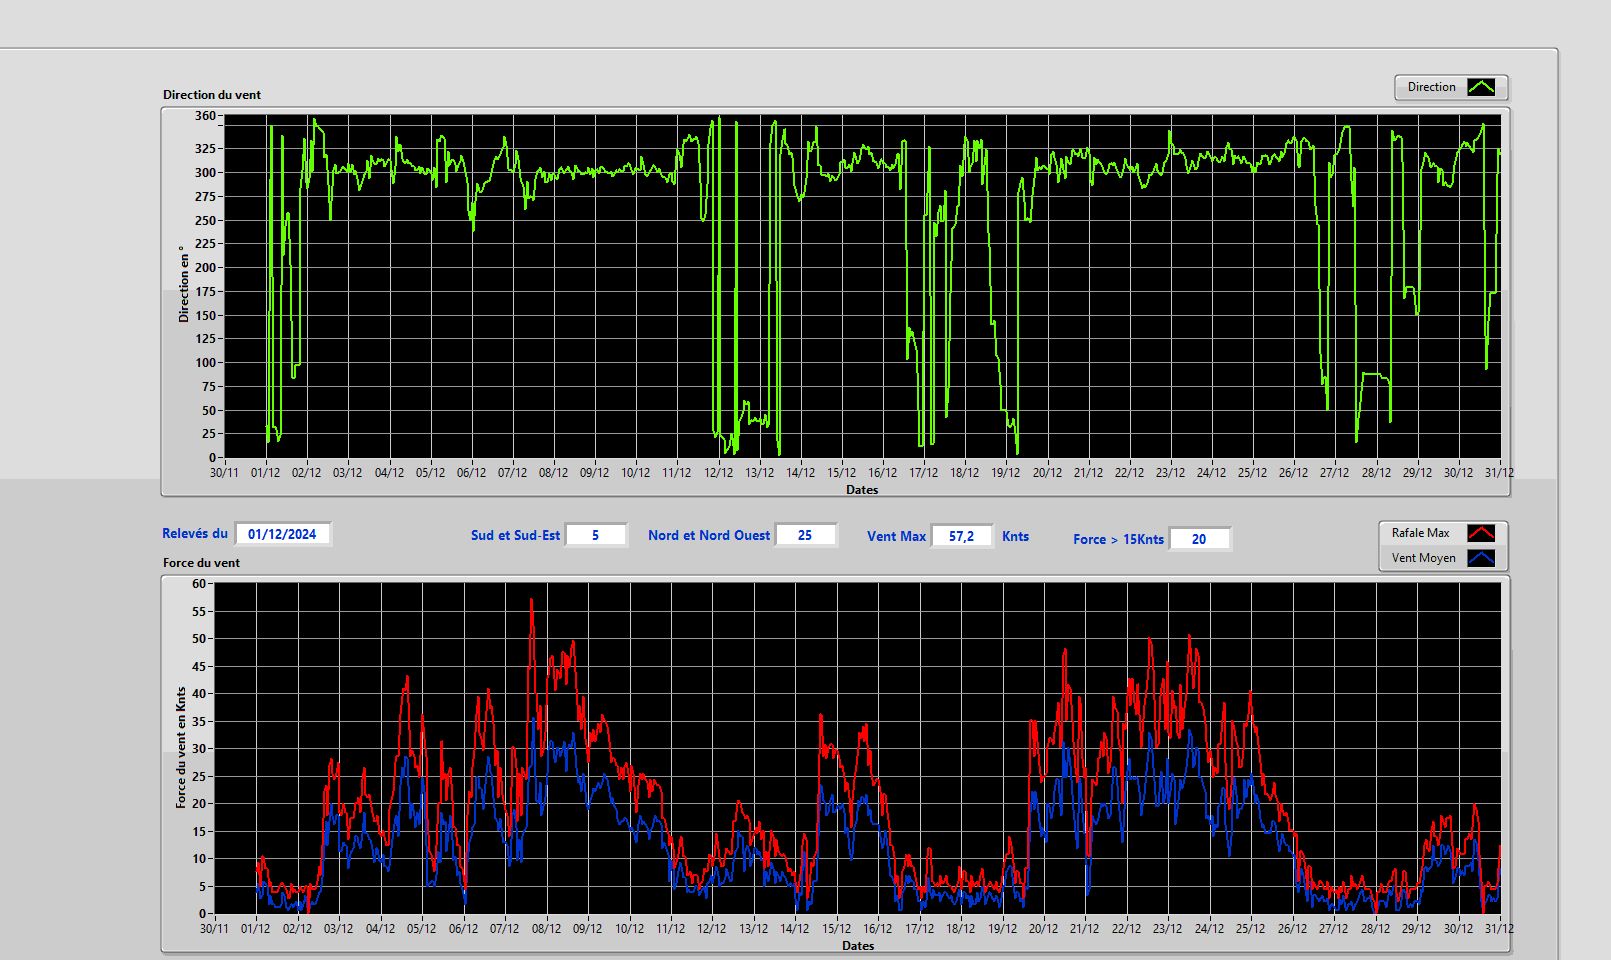Click the Sud et Sud-Est value field
The height and width of the screenshot is (960, 1611).
(596, 535)
